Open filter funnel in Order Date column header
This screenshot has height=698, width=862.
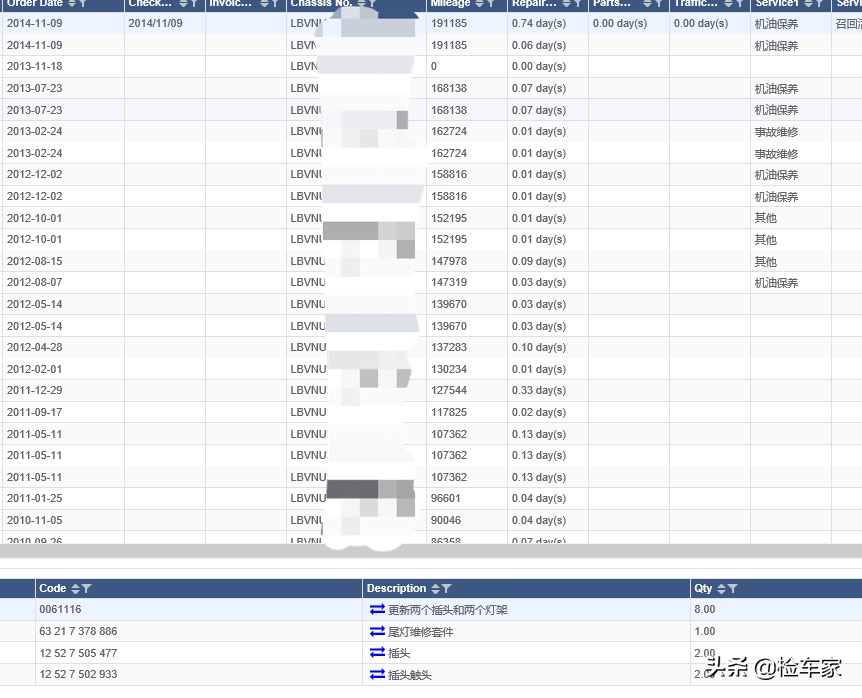click(x=83, y=4)
